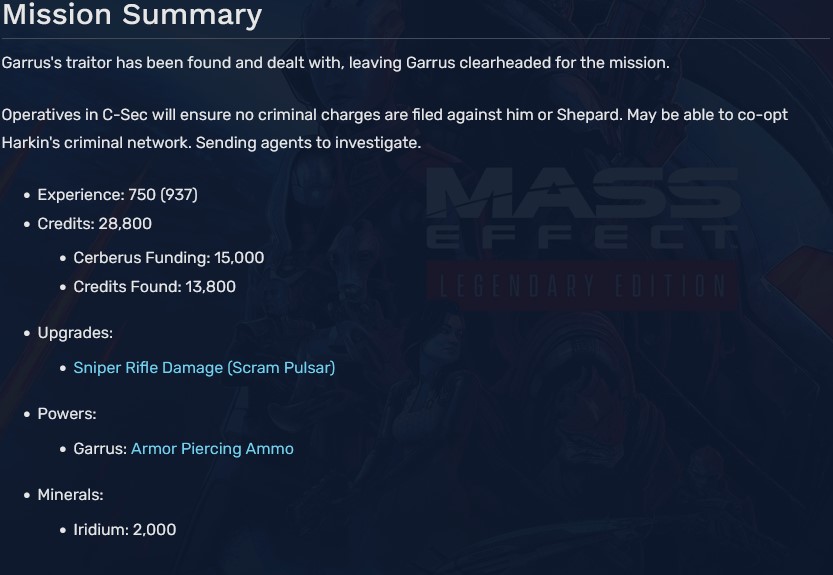Click the Mass Effect logo watermark

point(582,208)
